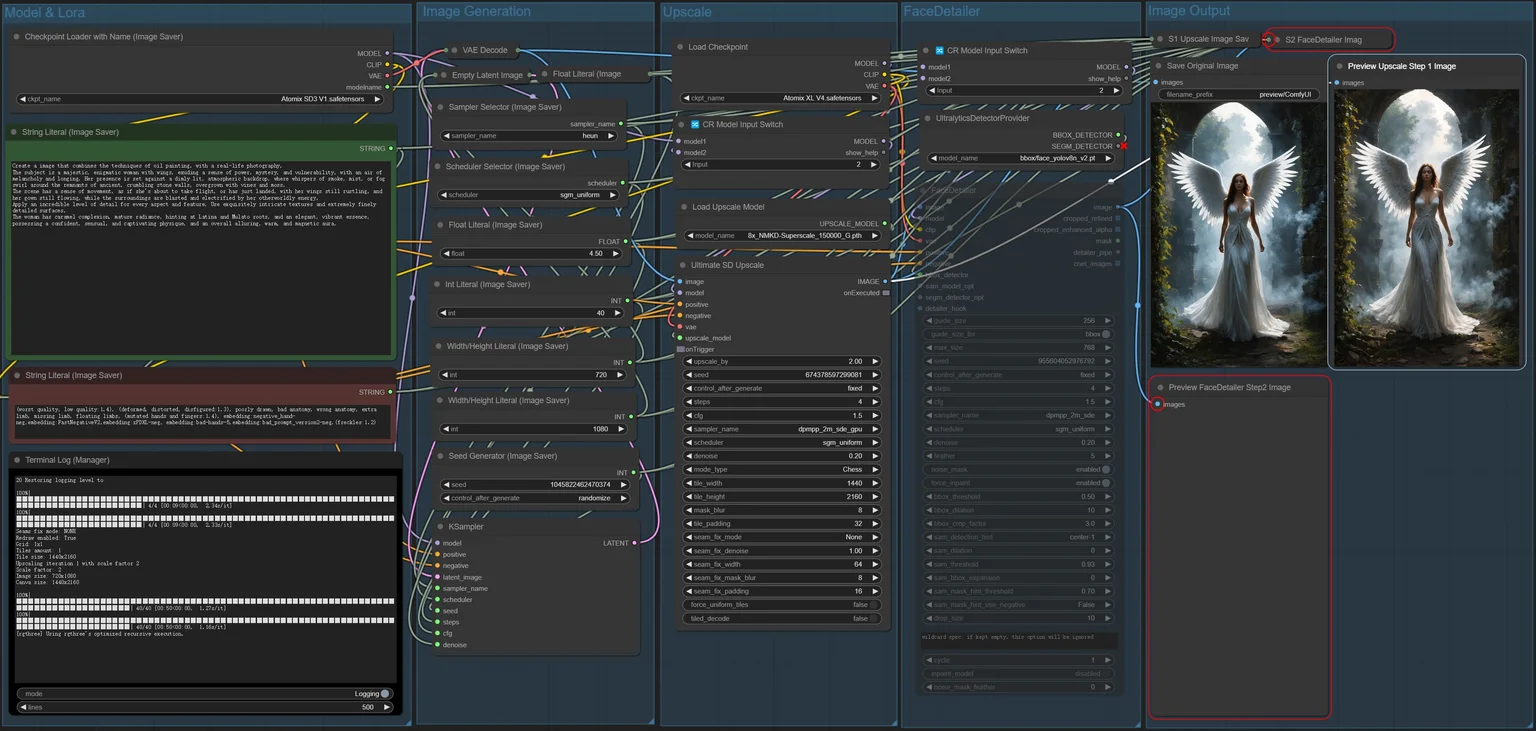This screenshot has height=731, width=1536.
Task: Click the Save Original Image angel thumbnail
Action: [1238, 235]
